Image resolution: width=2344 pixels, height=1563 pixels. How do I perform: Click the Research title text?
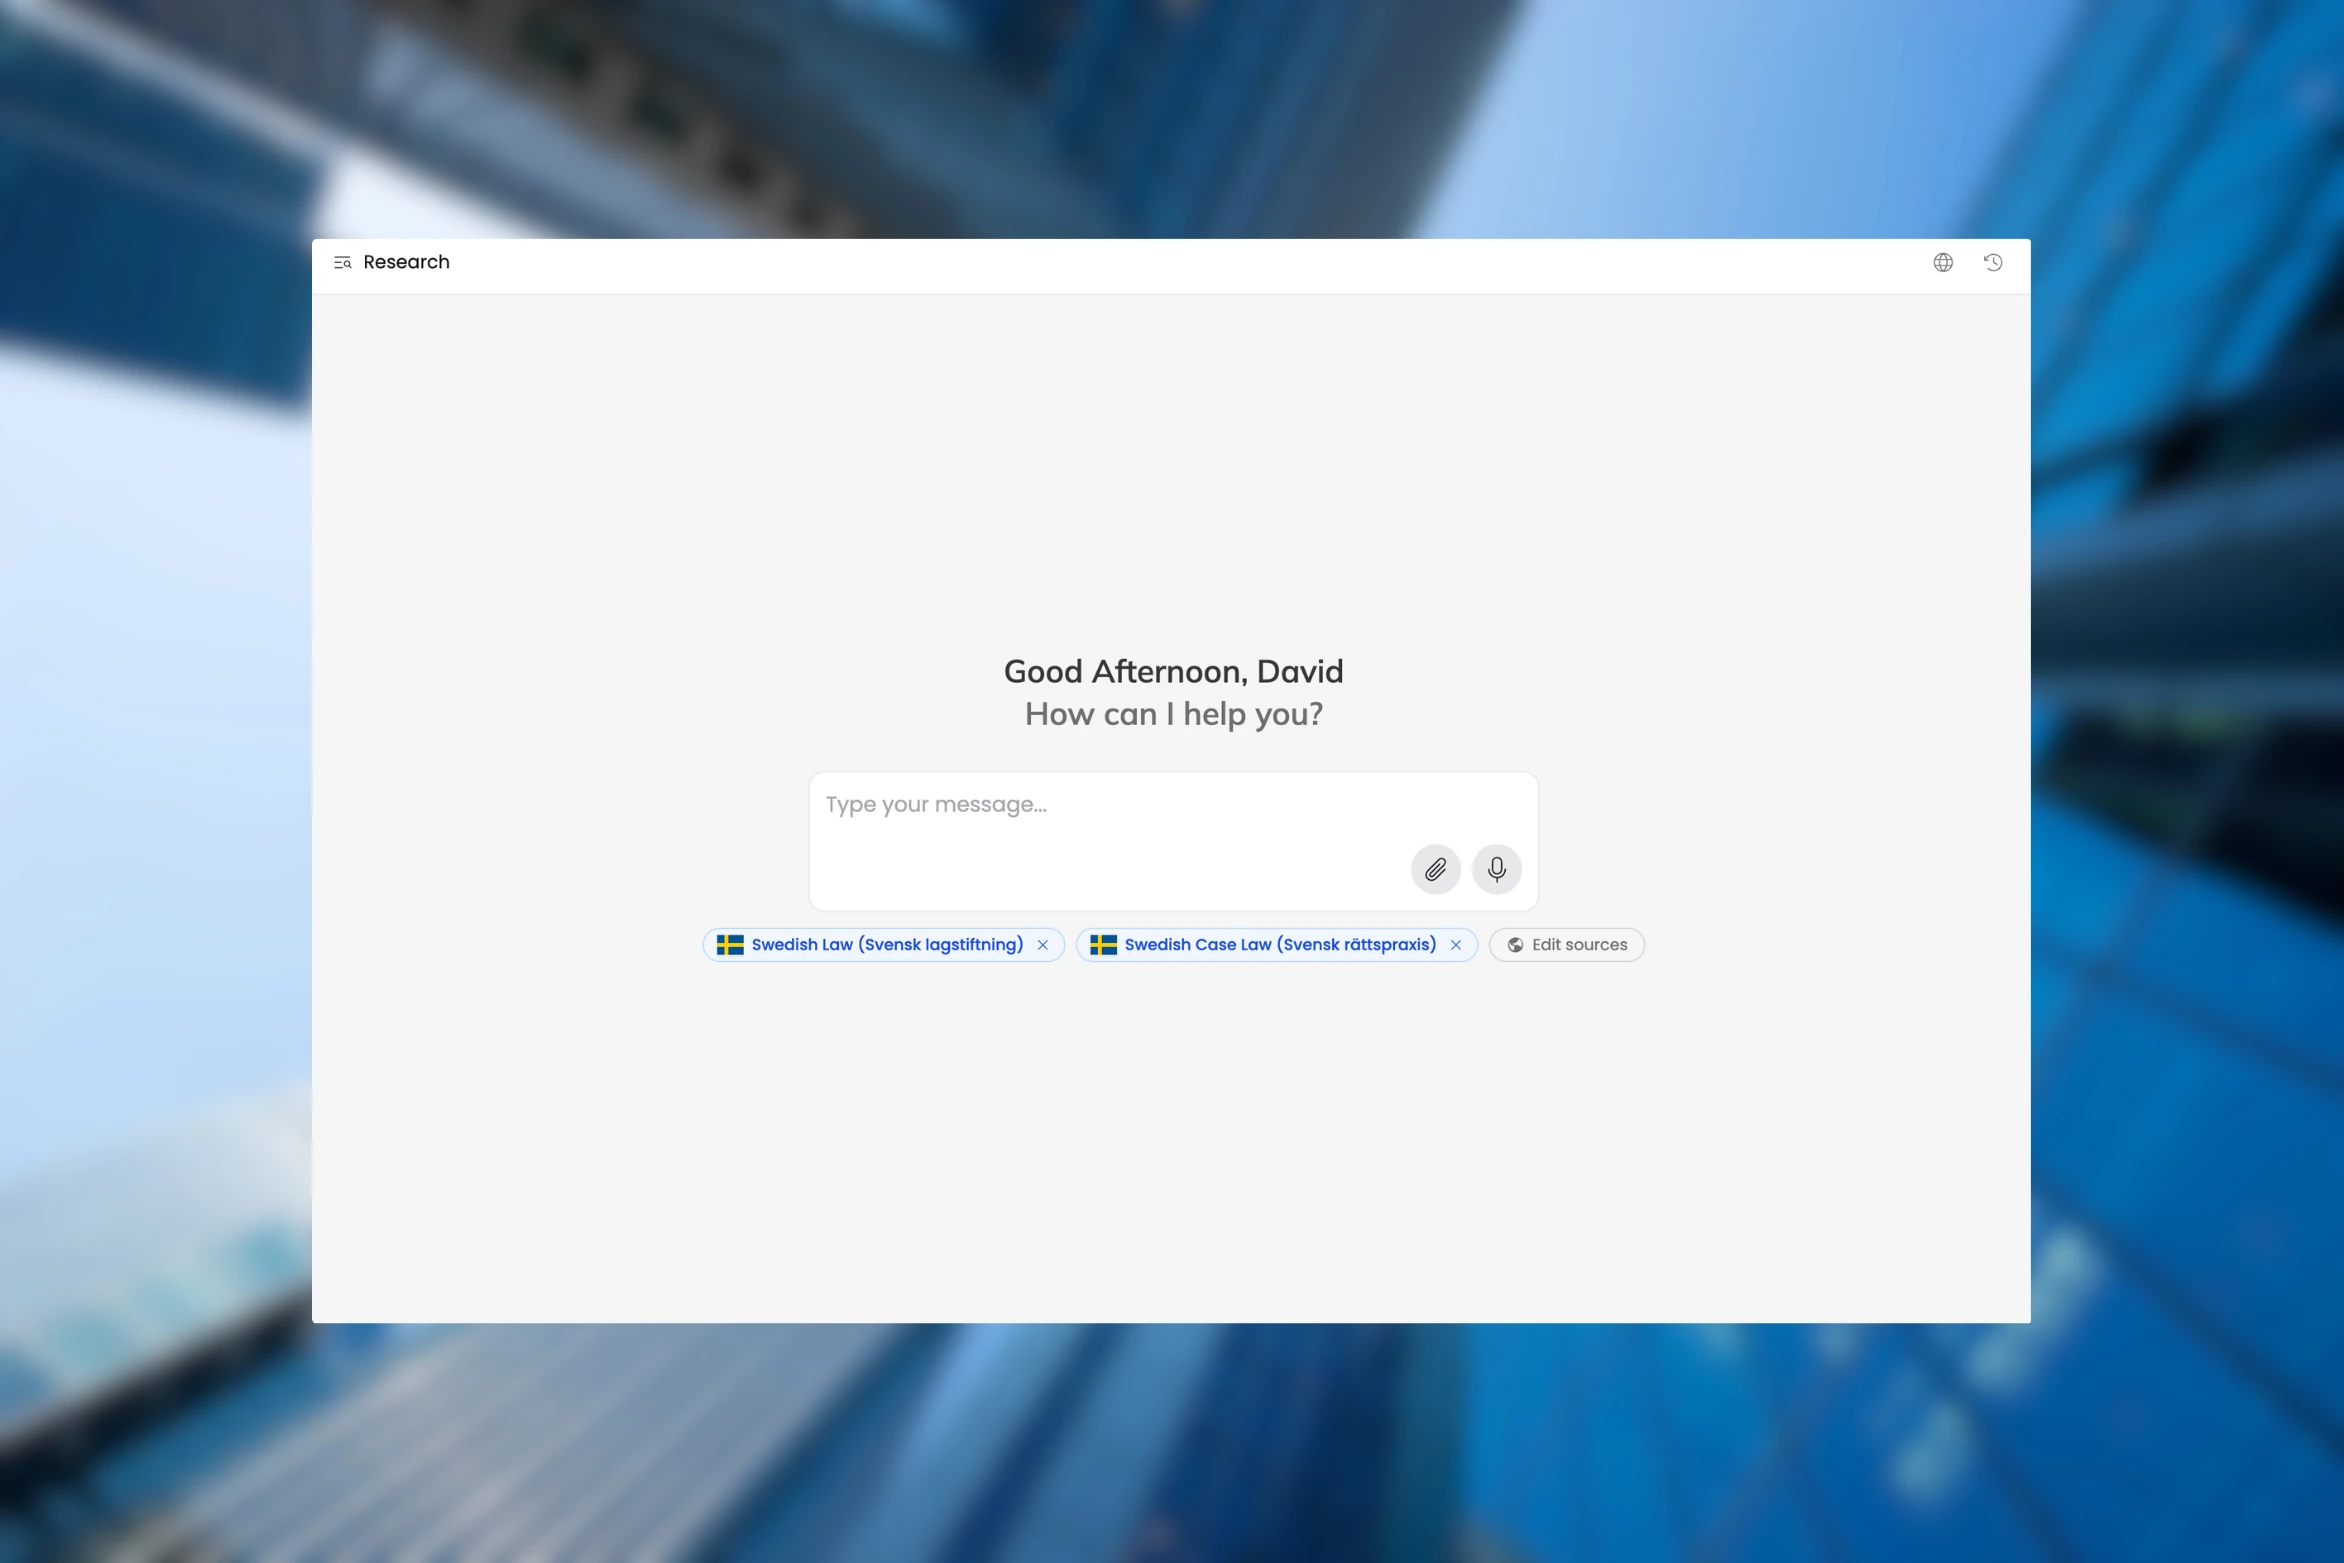click(406, 262)
